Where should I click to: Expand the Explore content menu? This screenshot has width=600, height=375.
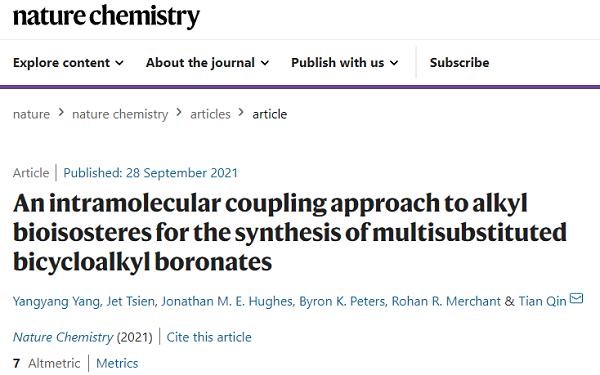pos(68,62)
